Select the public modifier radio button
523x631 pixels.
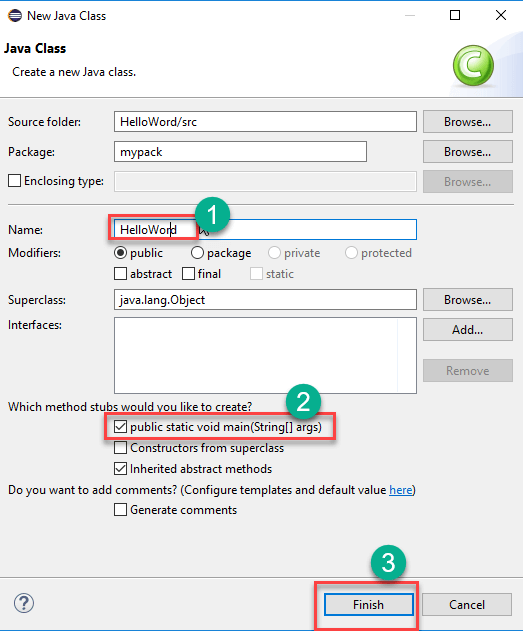[120, 253]
